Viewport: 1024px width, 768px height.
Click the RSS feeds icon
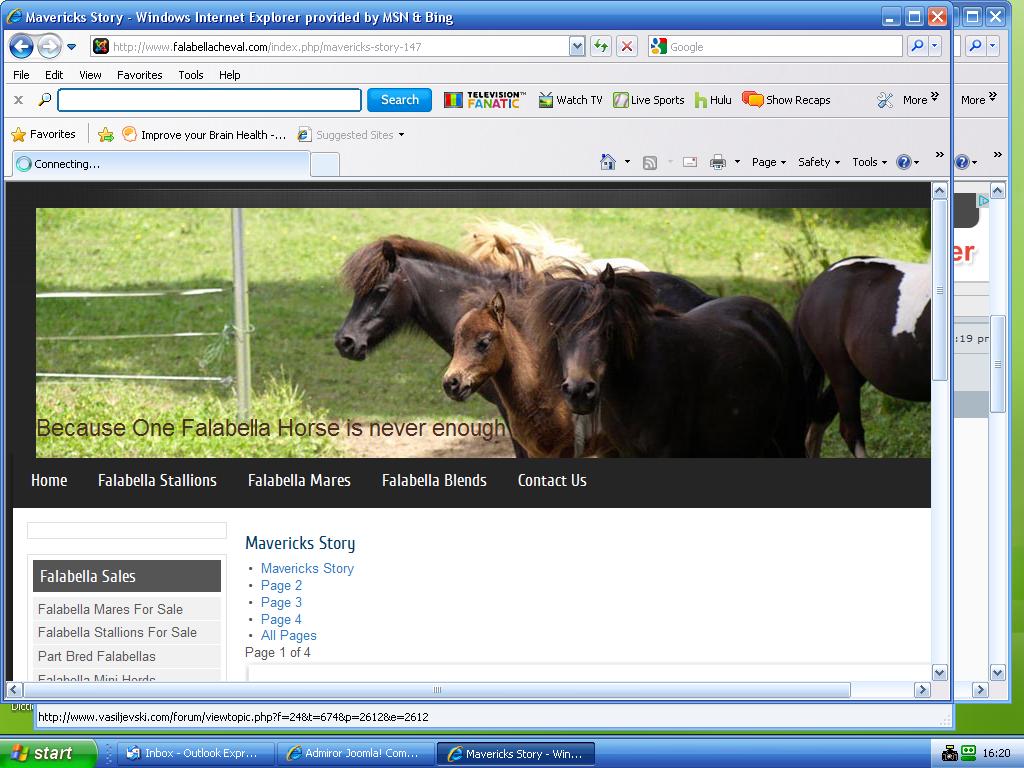tap(650, 163)
